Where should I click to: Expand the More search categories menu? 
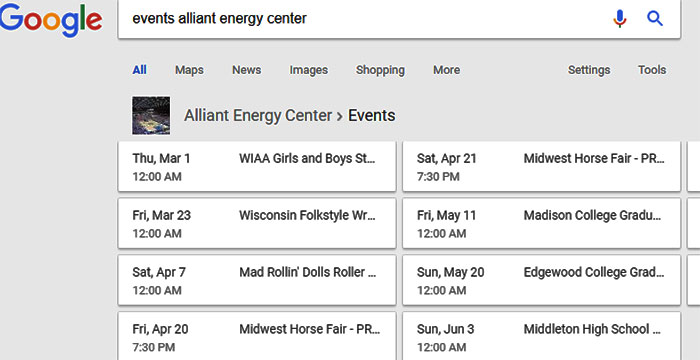446,70
